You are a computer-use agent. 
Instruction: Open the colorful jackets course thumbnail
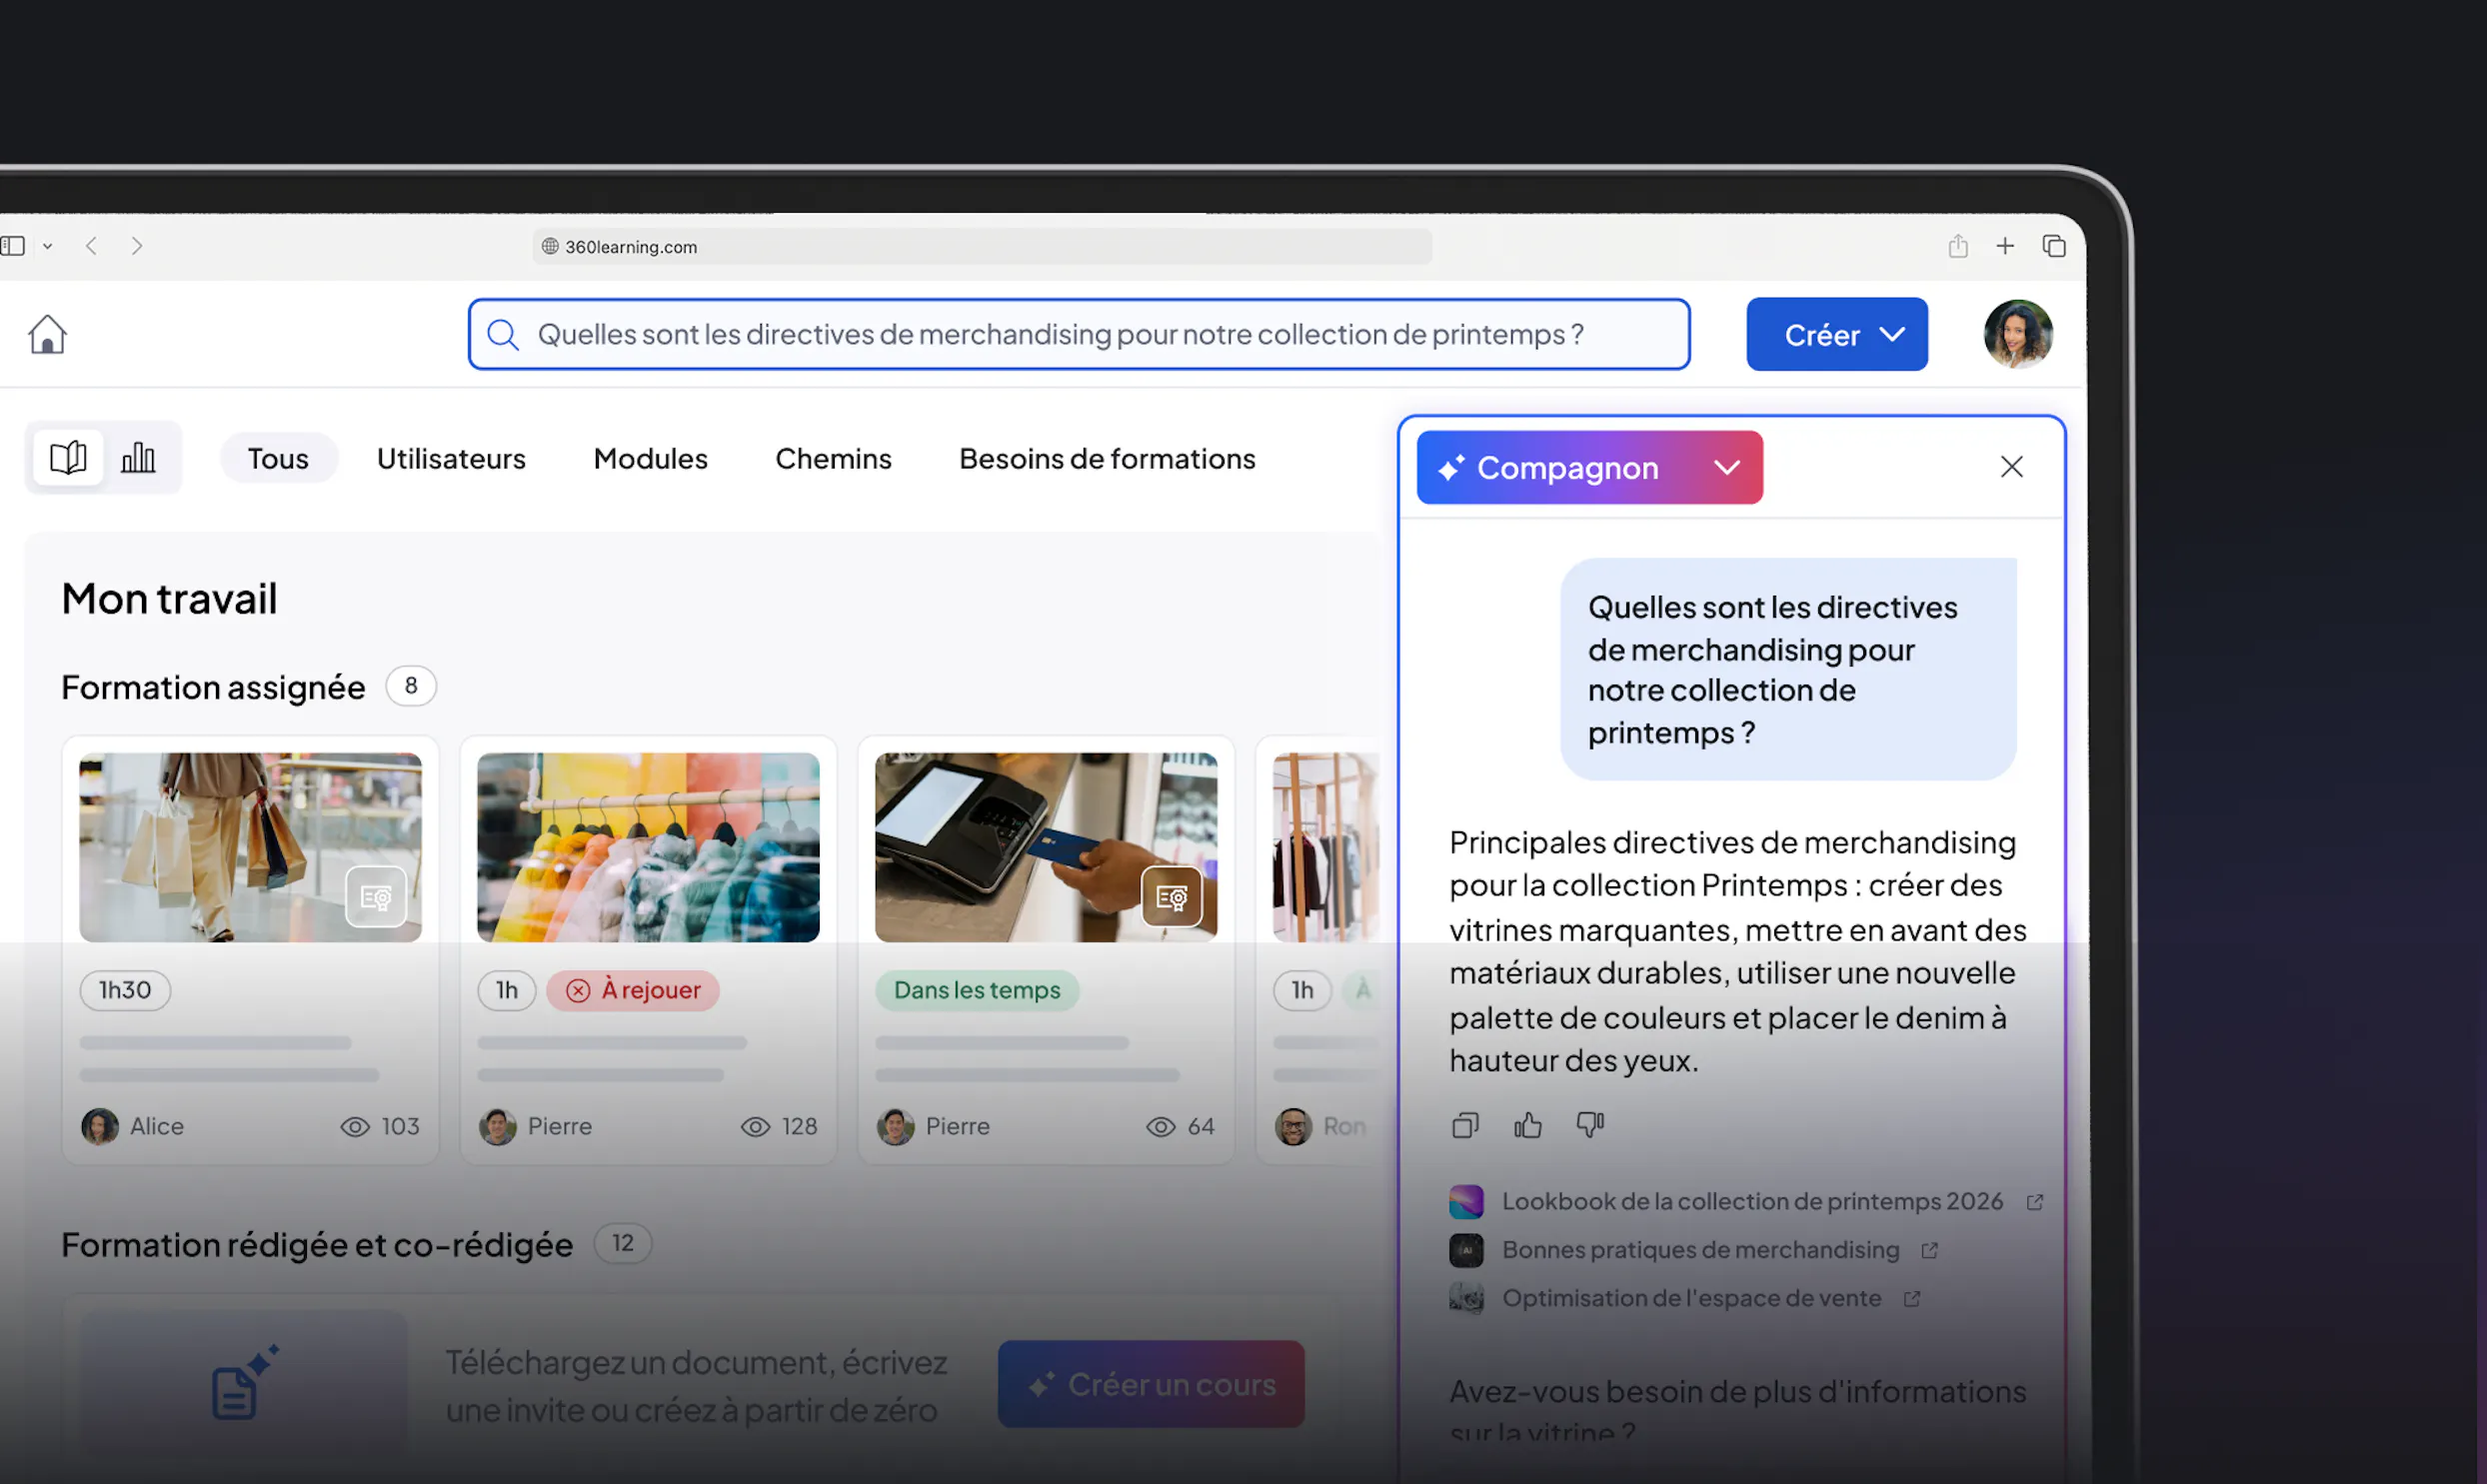[648, 847]
